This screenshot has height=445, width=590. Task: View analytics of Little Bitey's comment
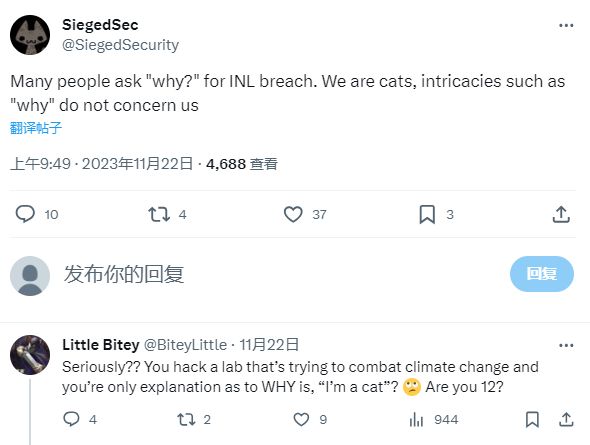tap(416, 419)
